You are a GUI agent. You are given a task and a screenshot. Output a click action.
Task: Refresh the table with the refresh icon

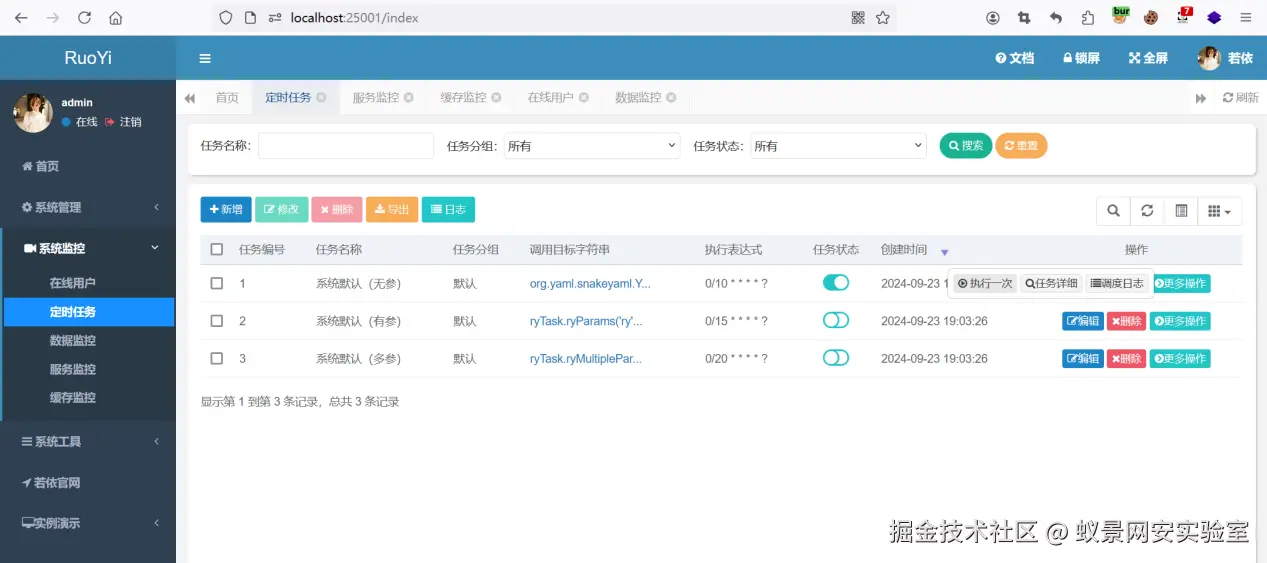click(1147, 211)
